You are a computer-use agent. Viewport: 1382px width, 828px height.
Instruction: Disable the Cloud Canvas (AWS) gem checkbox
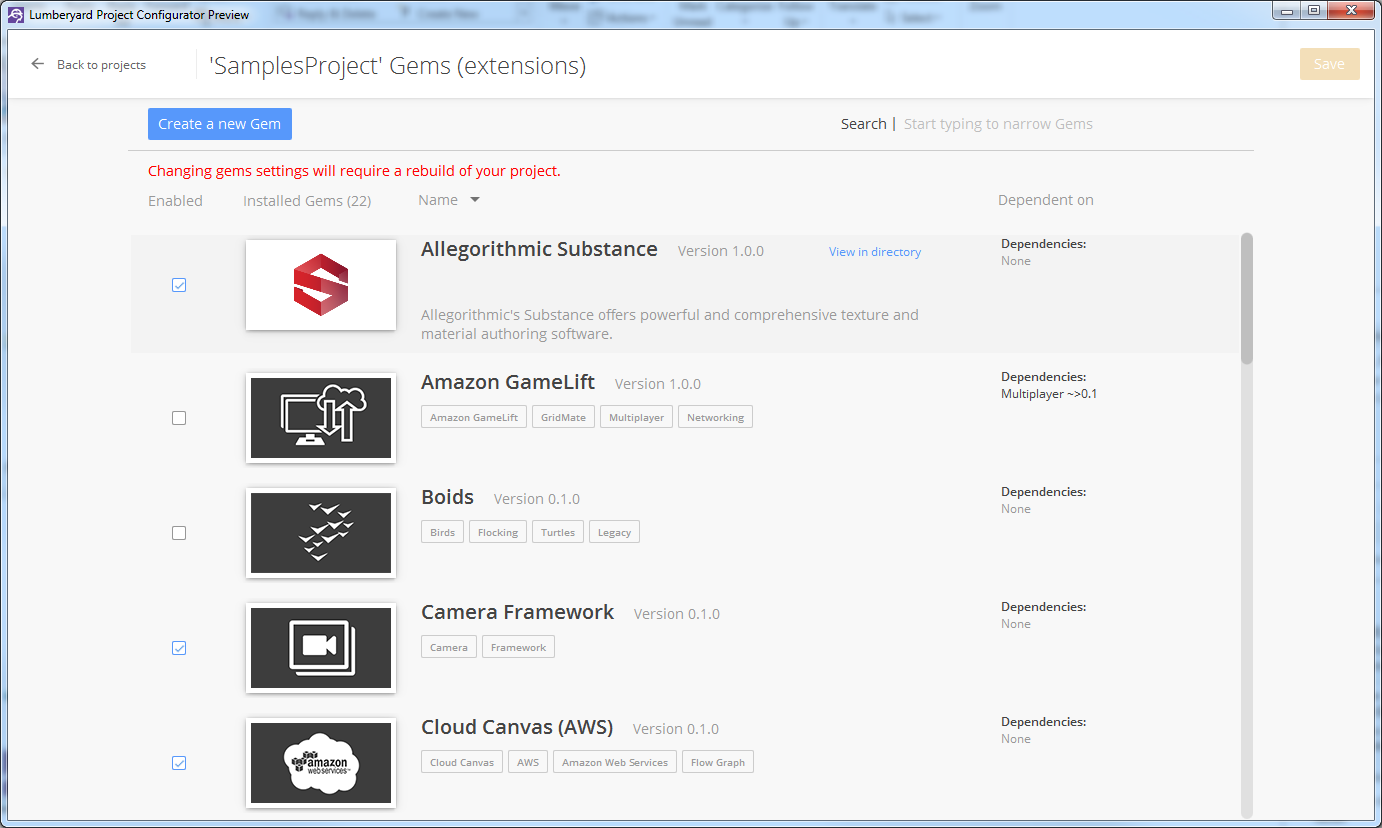[x=179, y=763]
